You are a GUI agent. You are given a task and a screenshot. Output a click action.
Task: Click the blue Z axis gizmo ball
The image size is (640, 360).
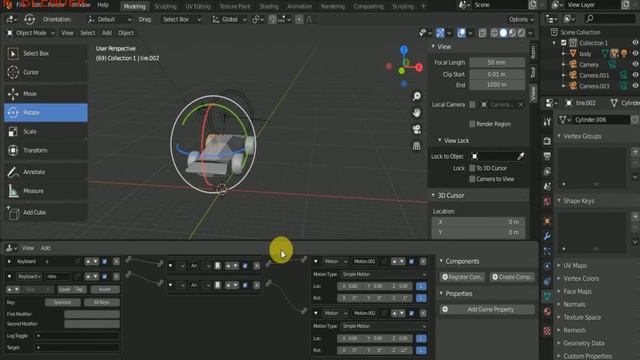click(x=404, y=50)
